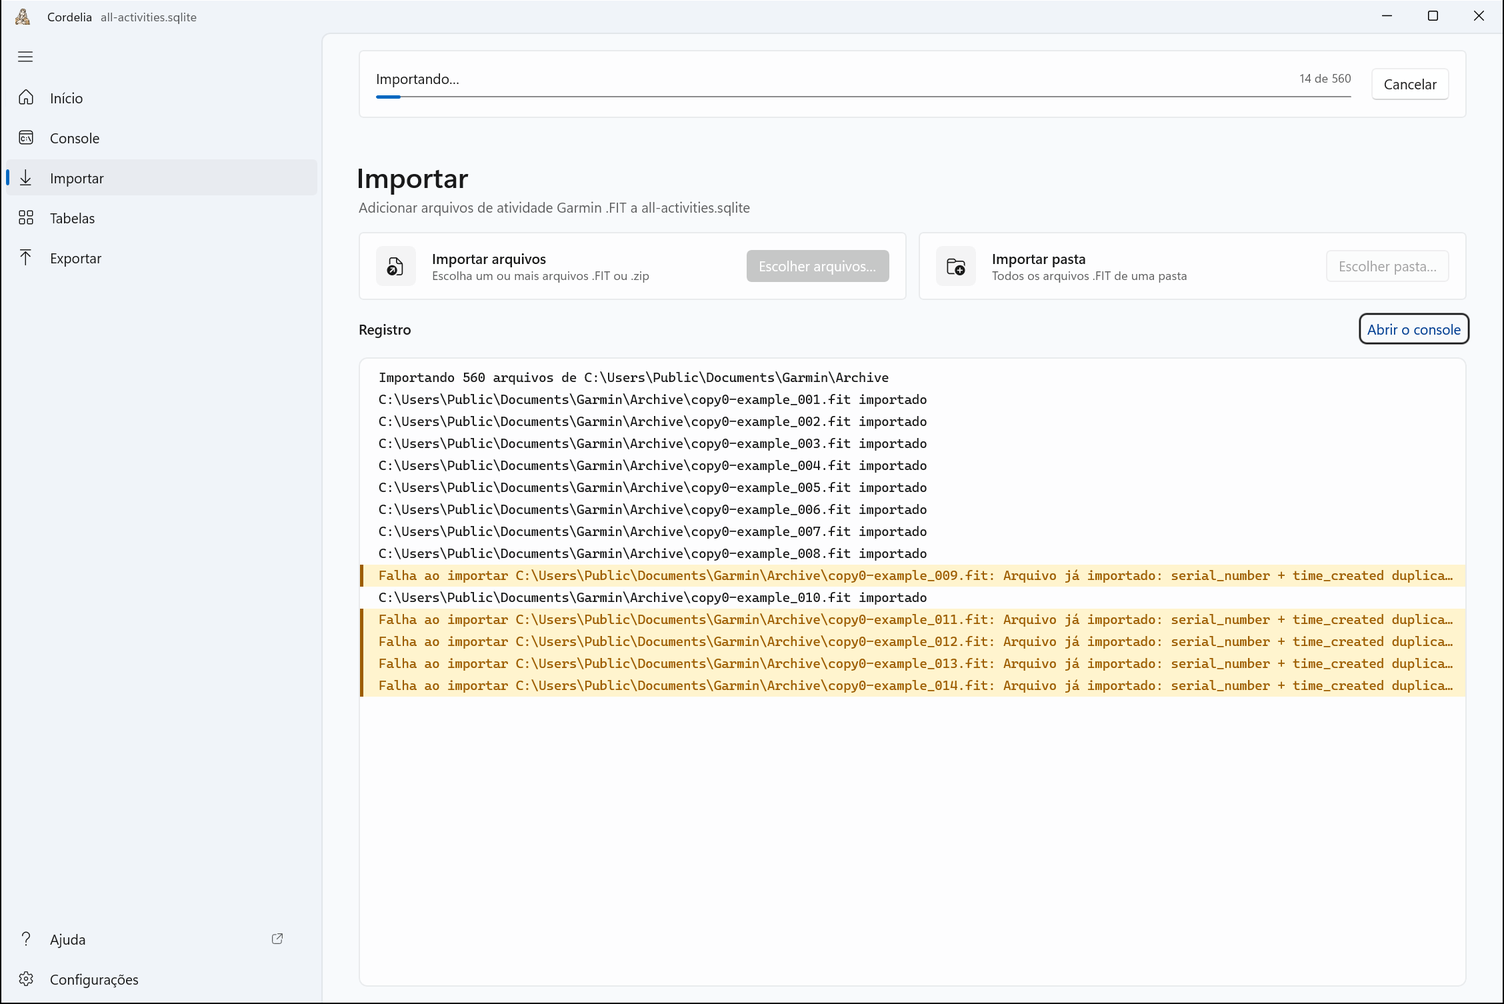This screenshot has width=1504, height=1004.
Task: Go to the Importar menu item
Action: (x=162, y=178)
